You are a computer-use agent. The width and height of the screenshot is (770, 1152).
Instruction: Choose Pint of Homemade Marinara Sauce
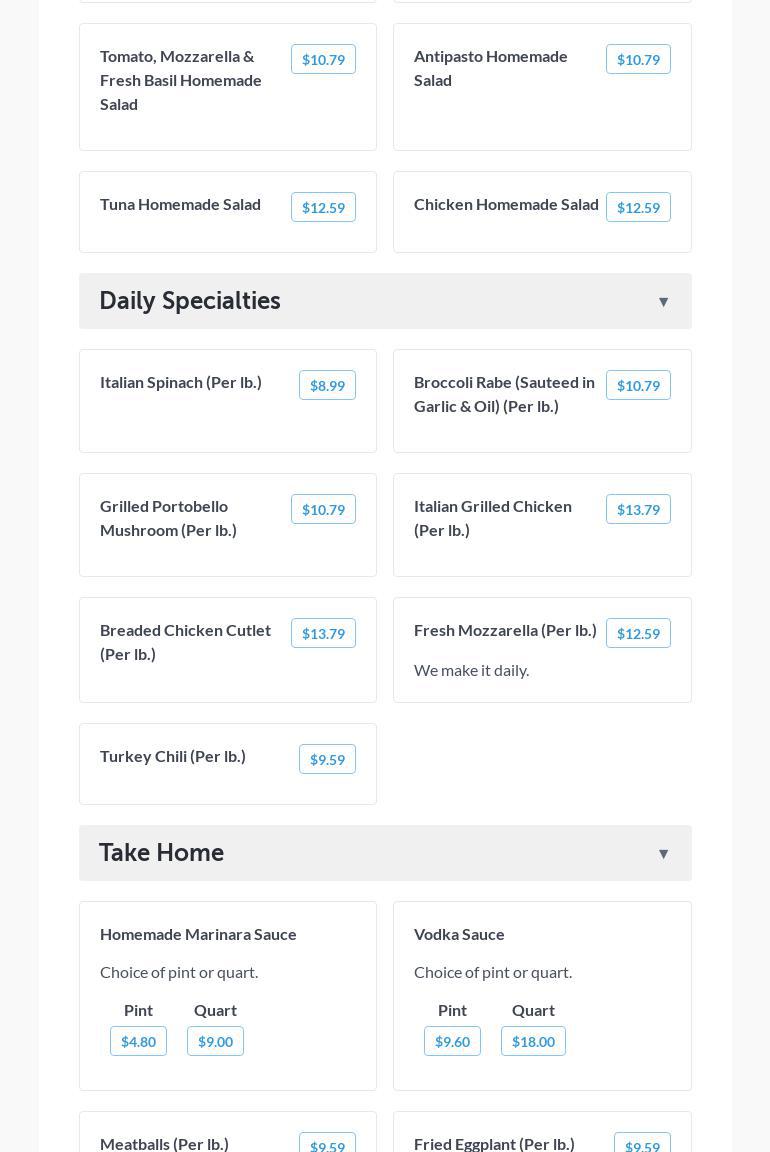point(138,1042)
